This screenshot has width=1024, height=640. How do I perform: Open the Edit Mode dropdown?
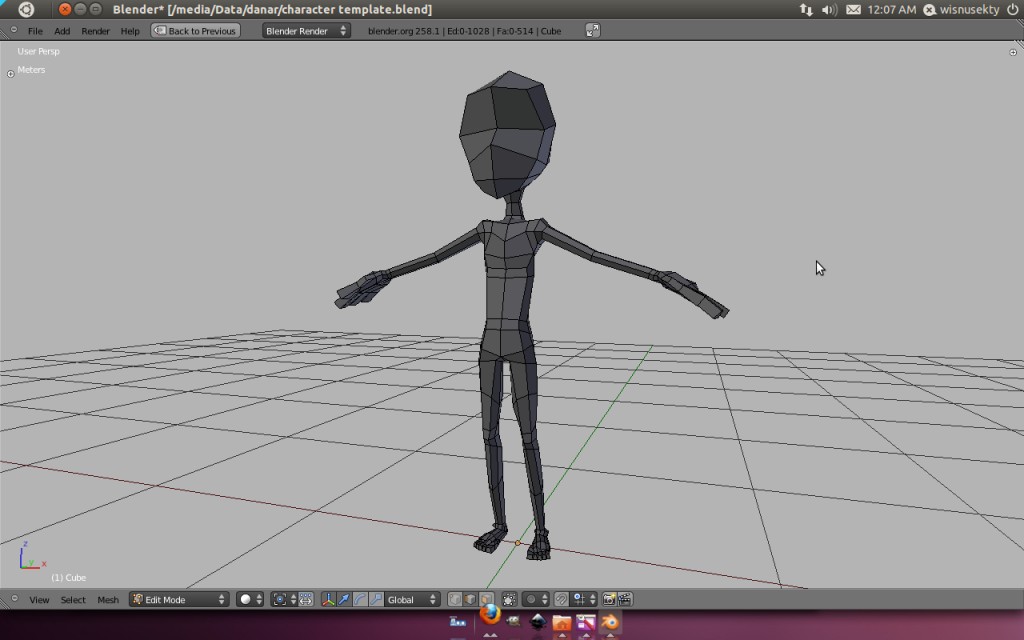pyautogui.click(x=178, y=599)
